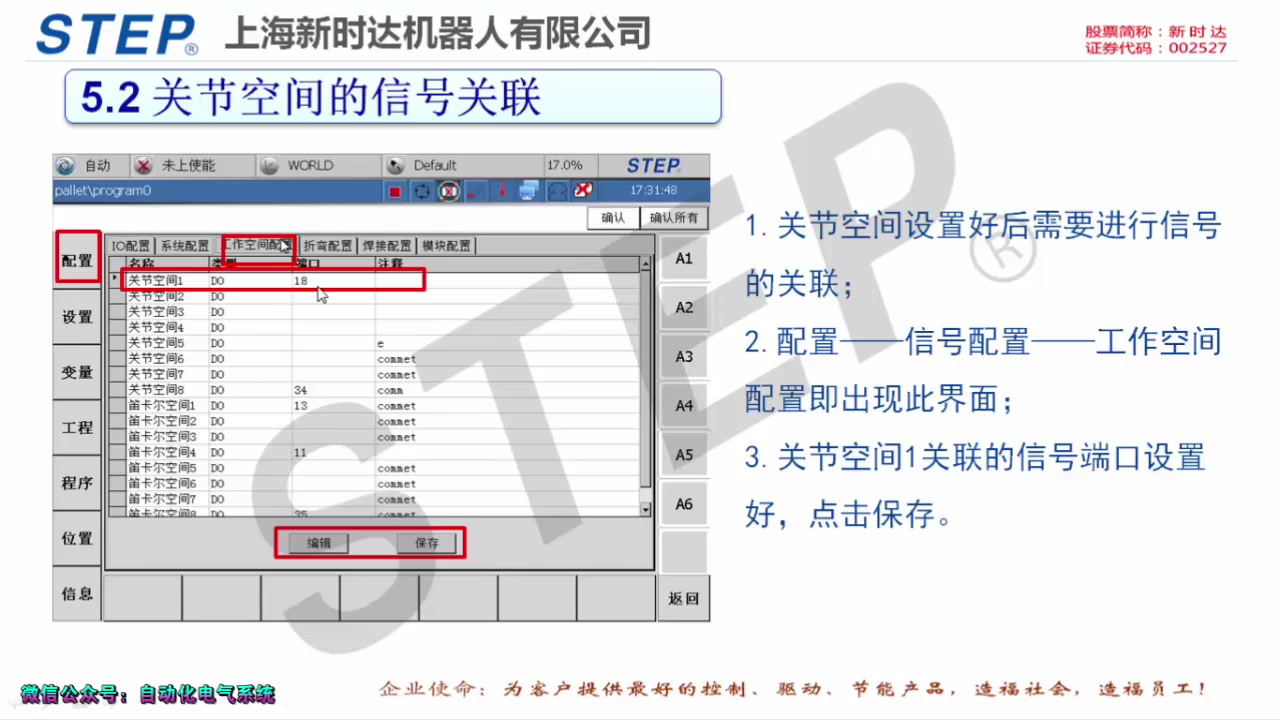Click the Default tool icon
Viewport: 1280px width, 720px height.
pyautogui.click(x=395, y=166)
